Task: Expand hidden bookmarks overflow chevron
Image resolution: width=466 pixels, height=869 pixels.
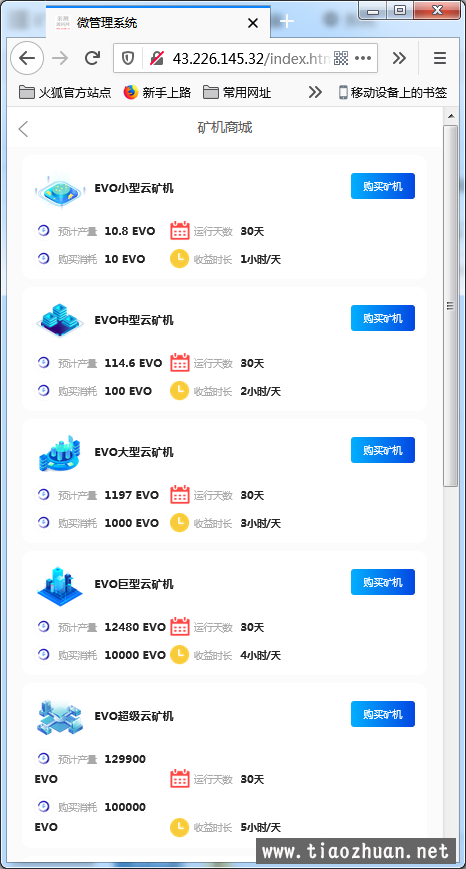Action: [315, 92]
